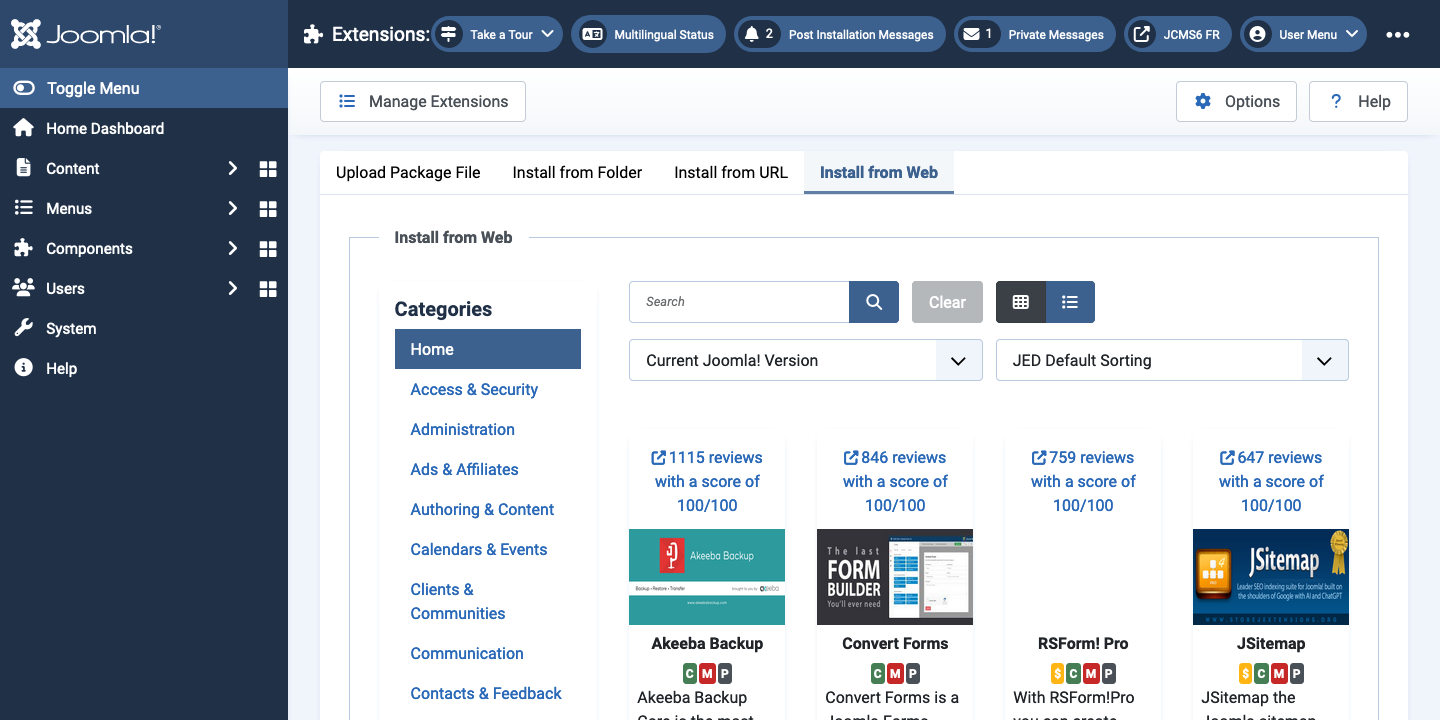Click RSForm! Pro module (M) badge
This screenshot has width=1440, height=720.
[x=1092, y=673]
